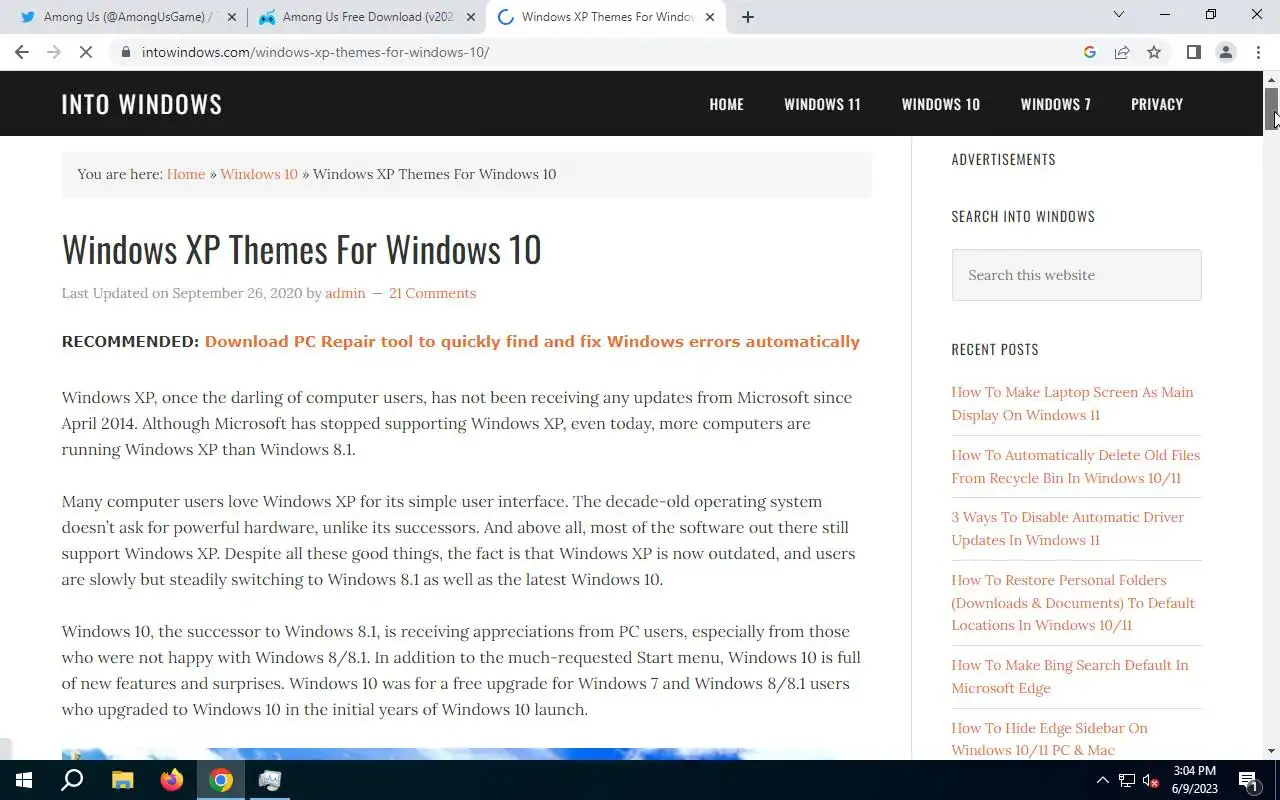1280x800 pixels.
Task: Click the article title heading
Action: (x=301, y=249)
